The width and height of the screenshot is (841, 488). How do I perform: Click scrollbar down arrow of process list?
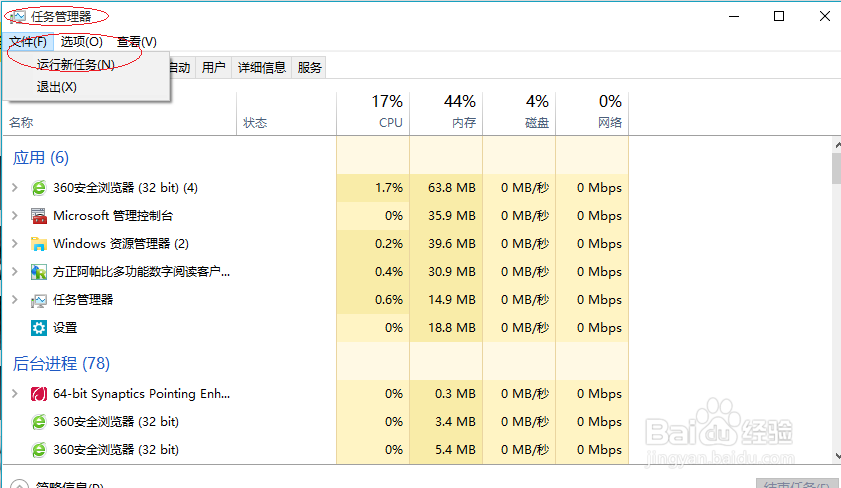837,456
